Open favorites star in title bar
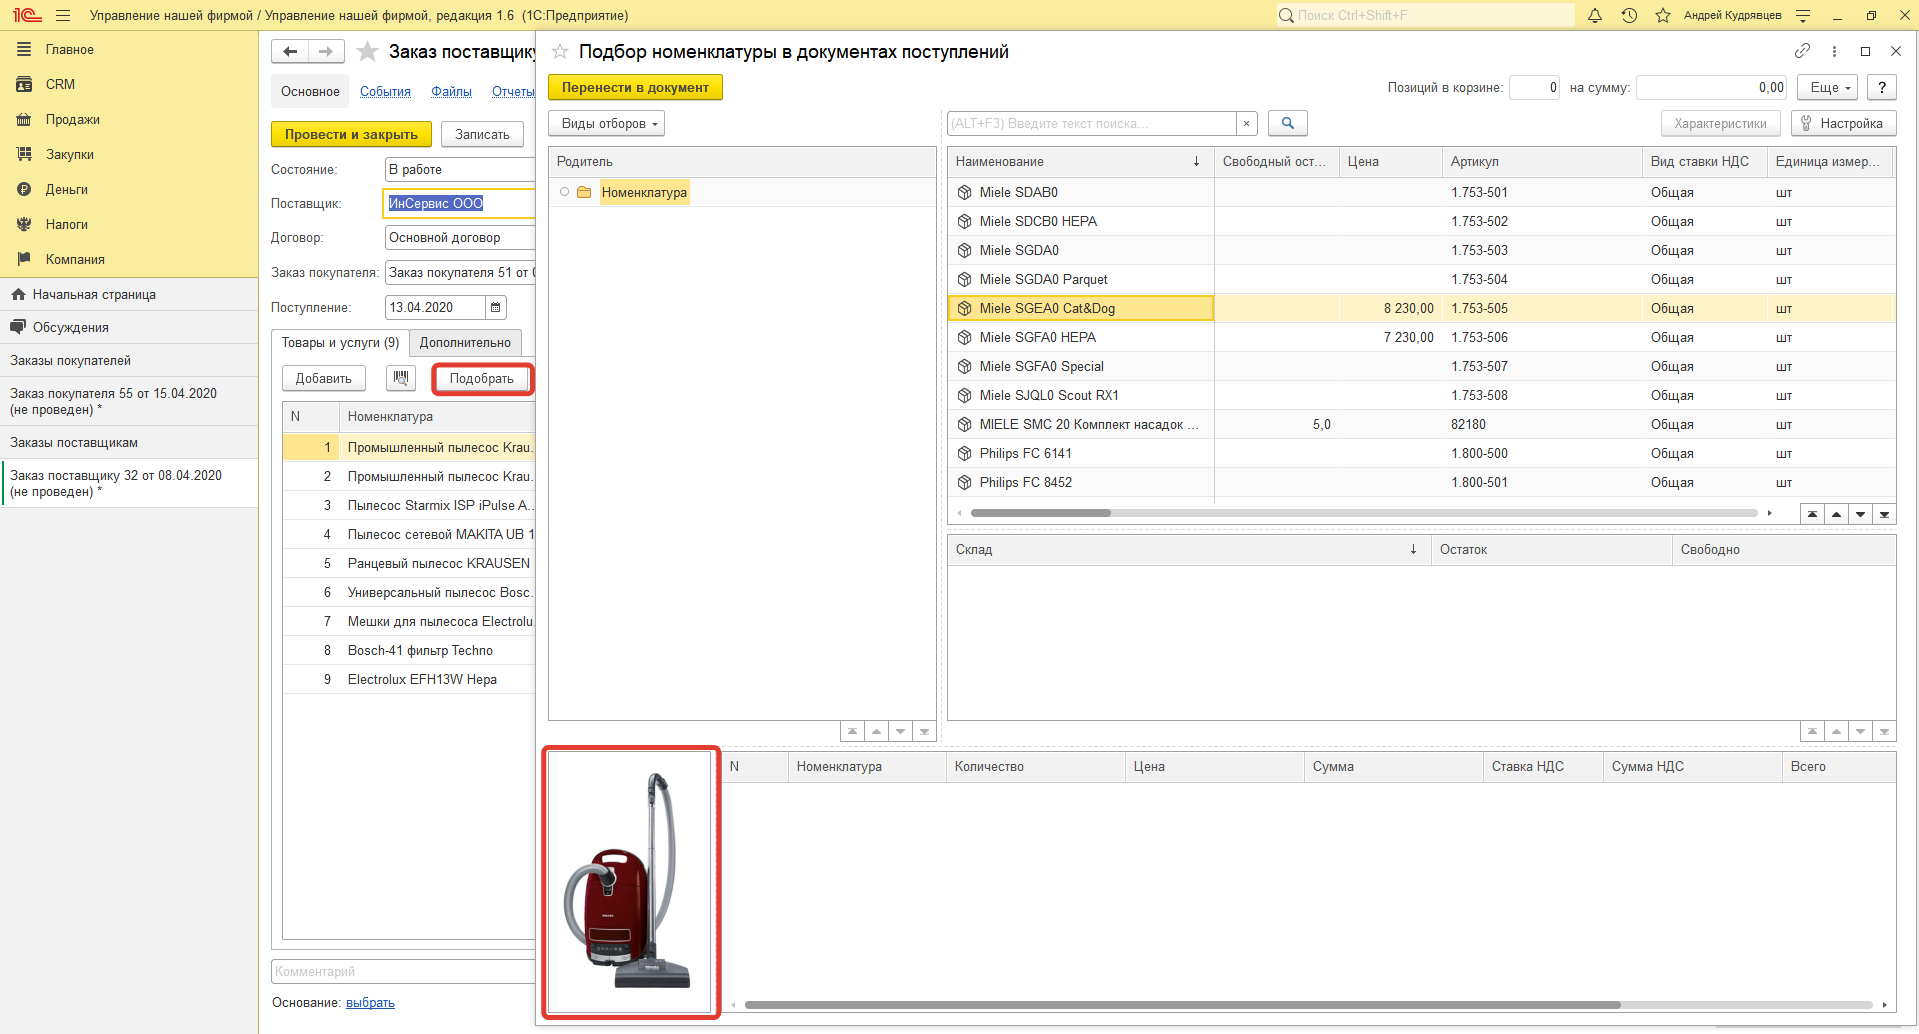 pos(1663,15)
